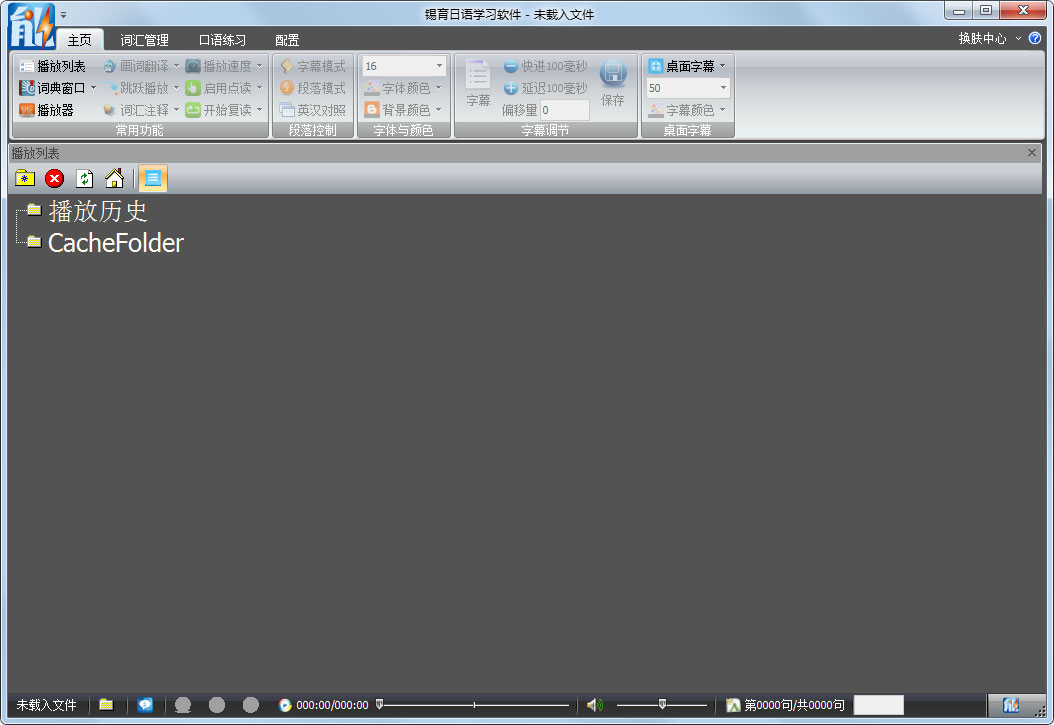Switch to the 口语练习 tab
Image resolution: width=1054 pixels, height=725 pixels.
point(222,40)
